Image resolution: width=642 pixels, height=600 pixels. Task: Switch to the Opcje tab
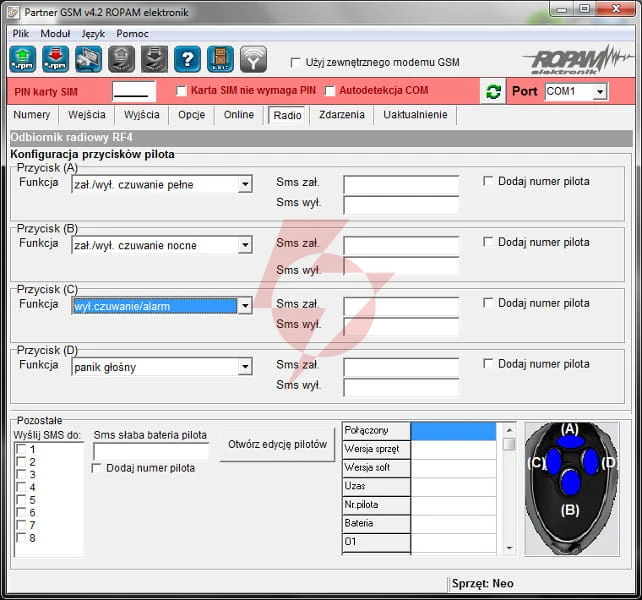(x=192, y=115)
